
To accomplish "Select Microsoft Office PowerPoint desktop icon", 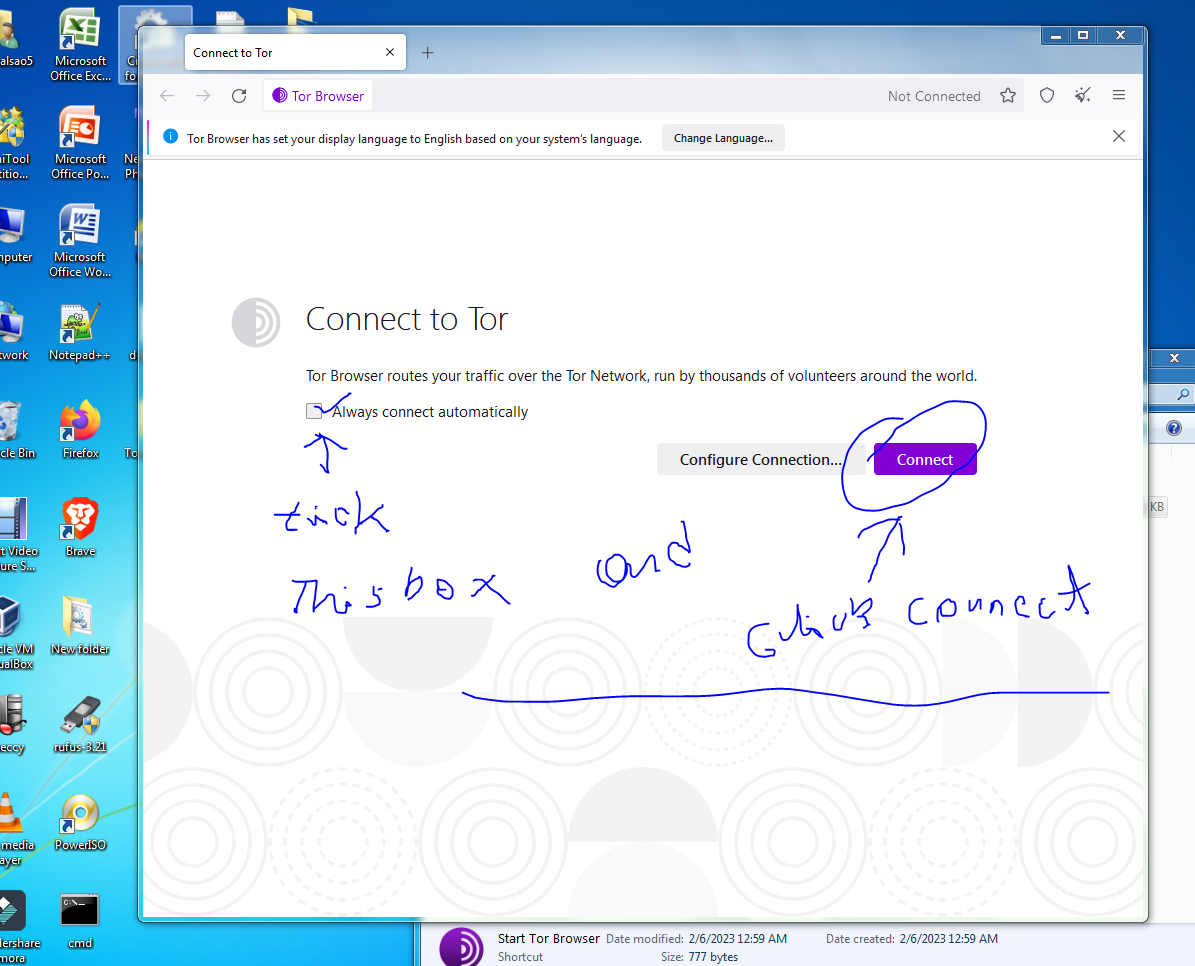I will (x=80, y=143).
